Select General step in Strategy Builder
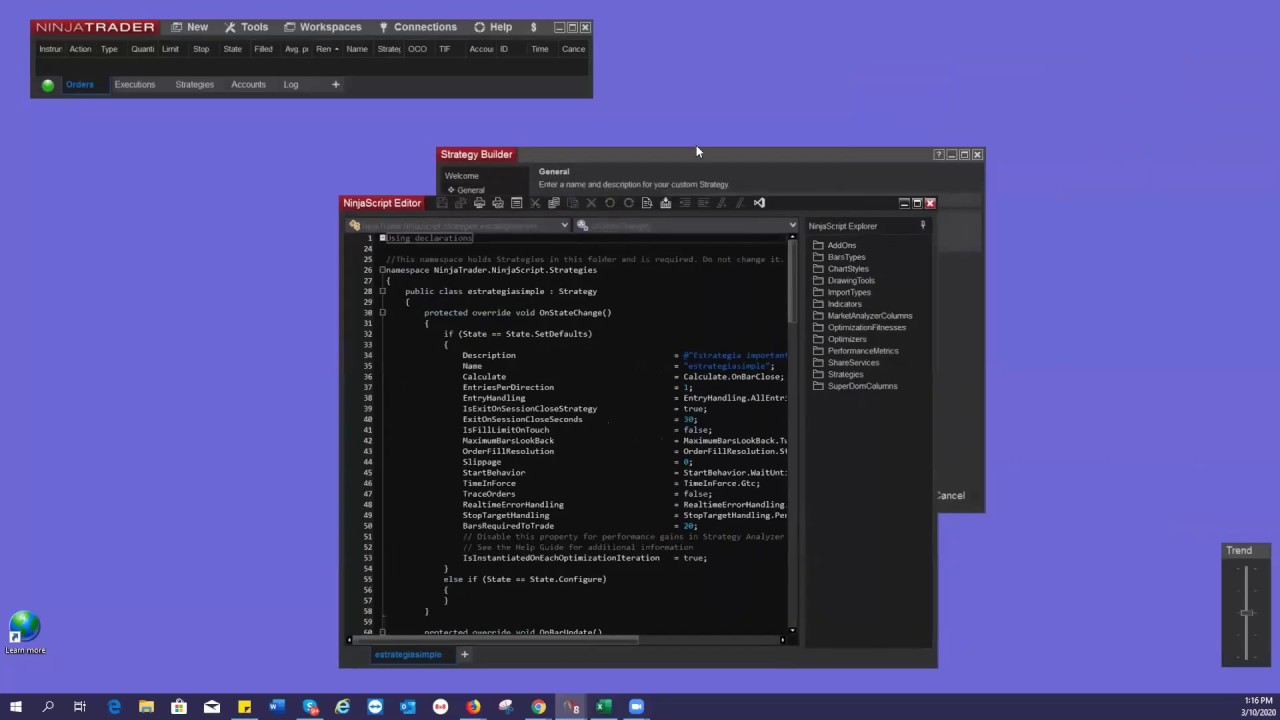Viewport: 1280px width, 720px height. 470,190
